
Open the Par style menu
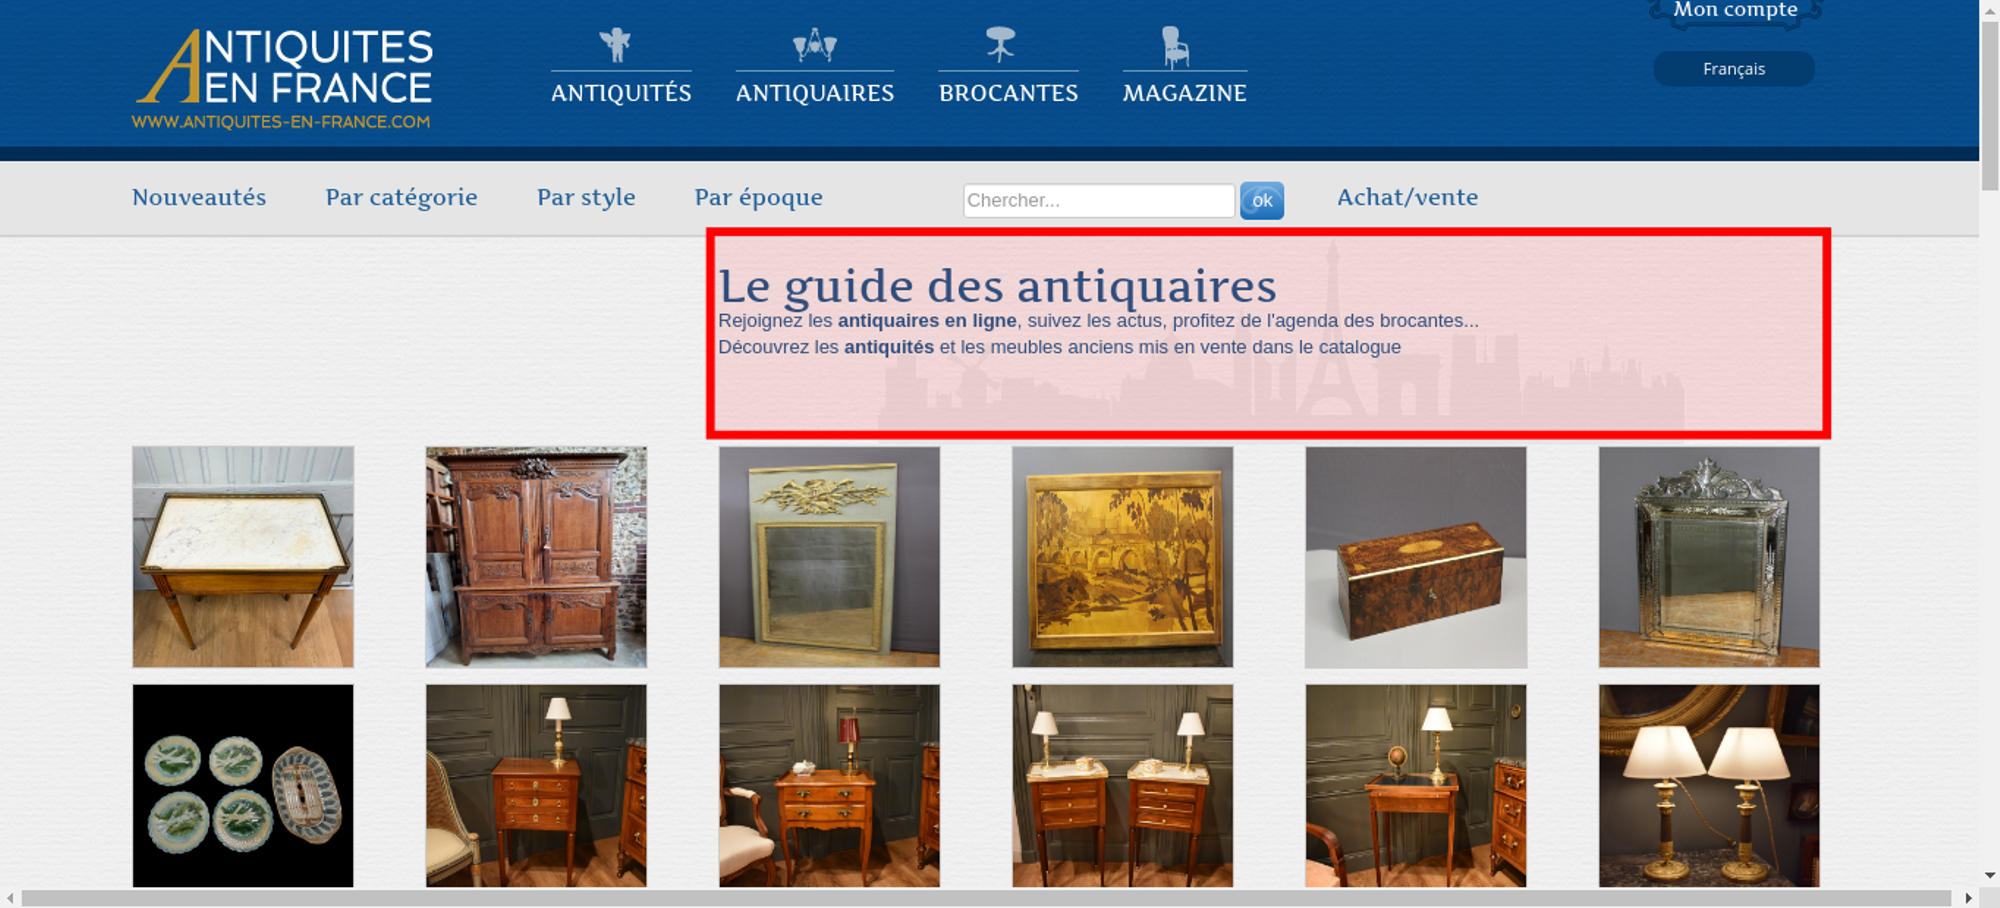click(586, 197)
